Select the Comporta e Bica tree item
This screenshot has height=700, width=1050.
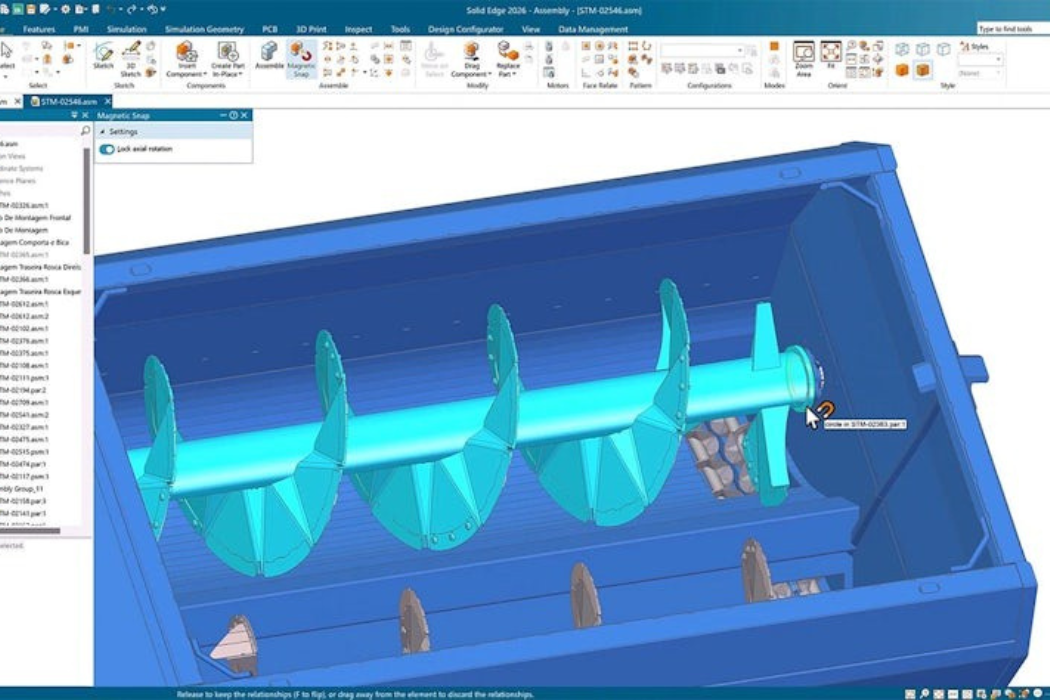[x=35, y=242]
